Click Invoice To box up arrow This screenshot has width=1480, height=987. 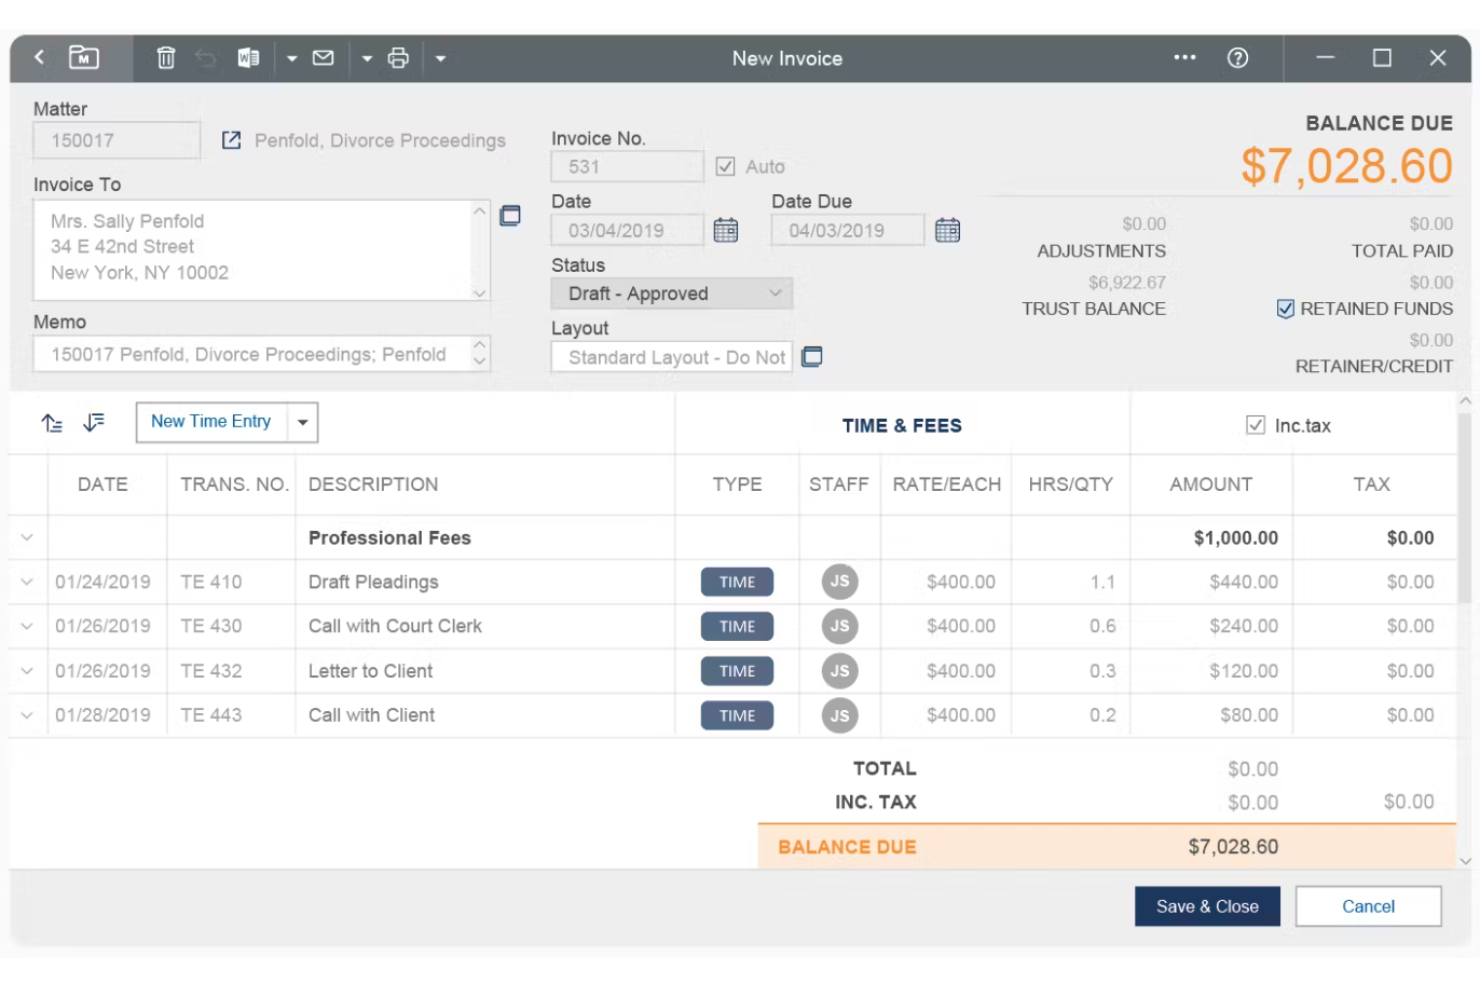[x=480, y=211]
